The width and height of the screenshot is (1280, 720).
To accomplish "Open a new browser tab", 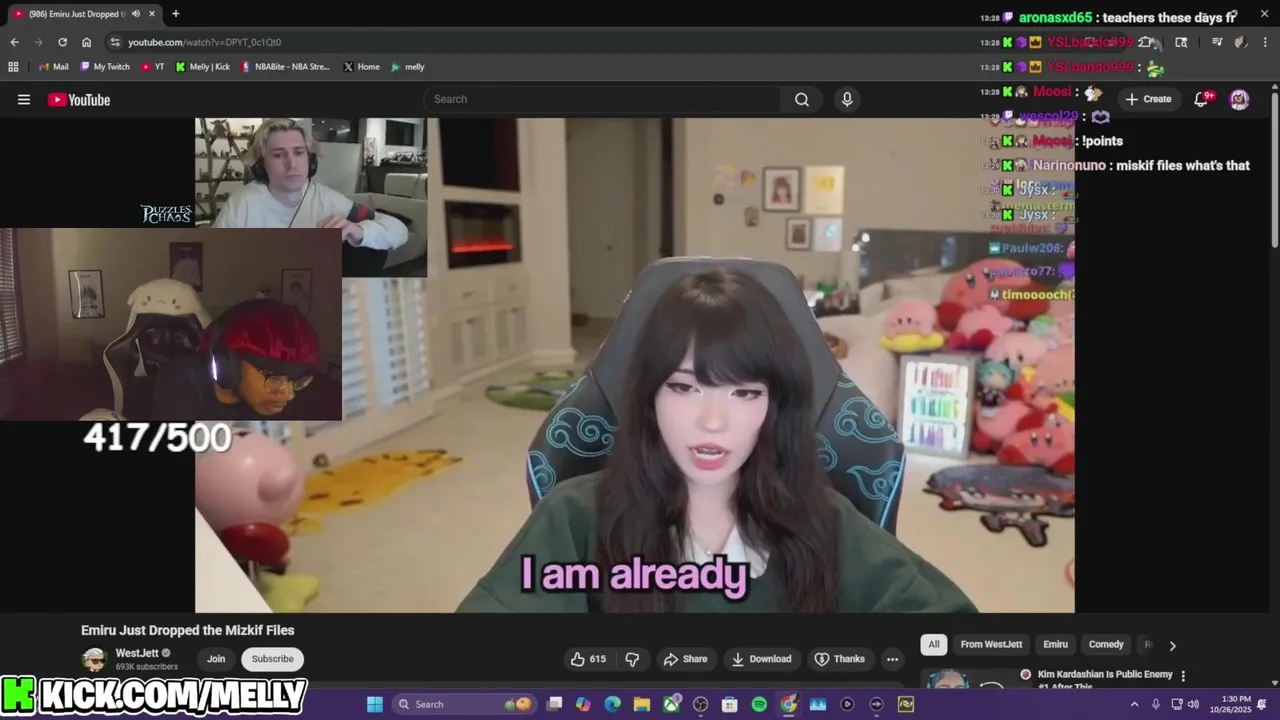I will (x=175, y=14).
